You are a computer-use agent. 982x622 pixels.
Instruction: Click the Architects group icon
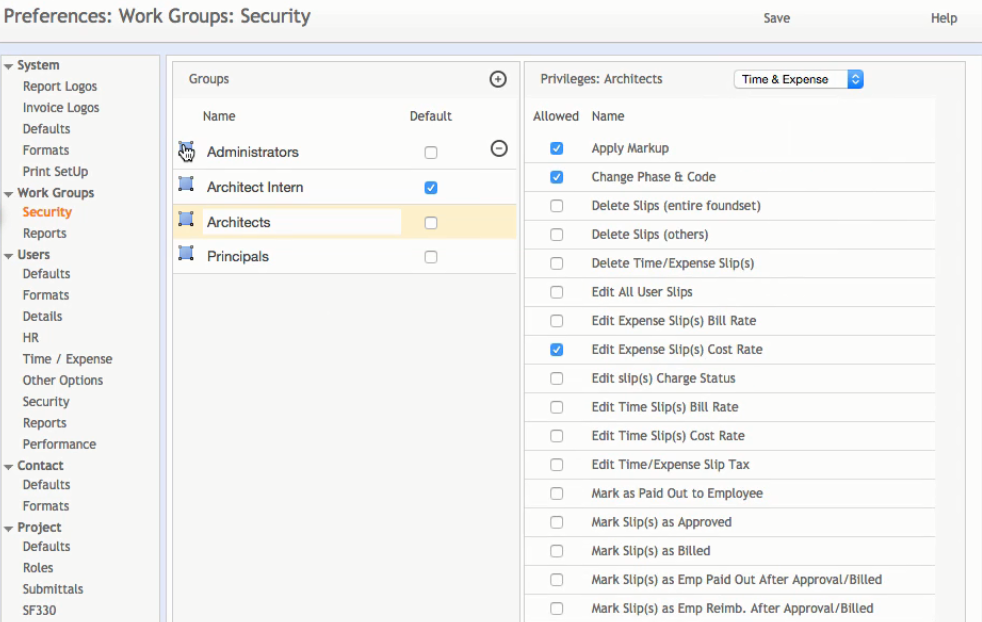[186, 219]
